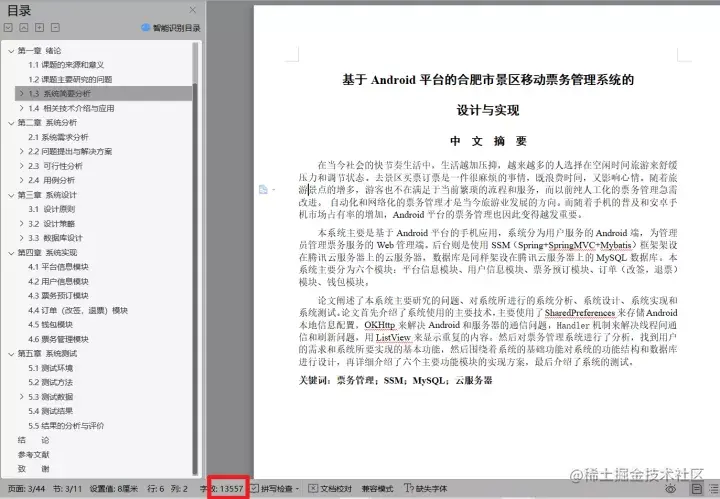Close the 目录 navigation panel

click(193, 10)
